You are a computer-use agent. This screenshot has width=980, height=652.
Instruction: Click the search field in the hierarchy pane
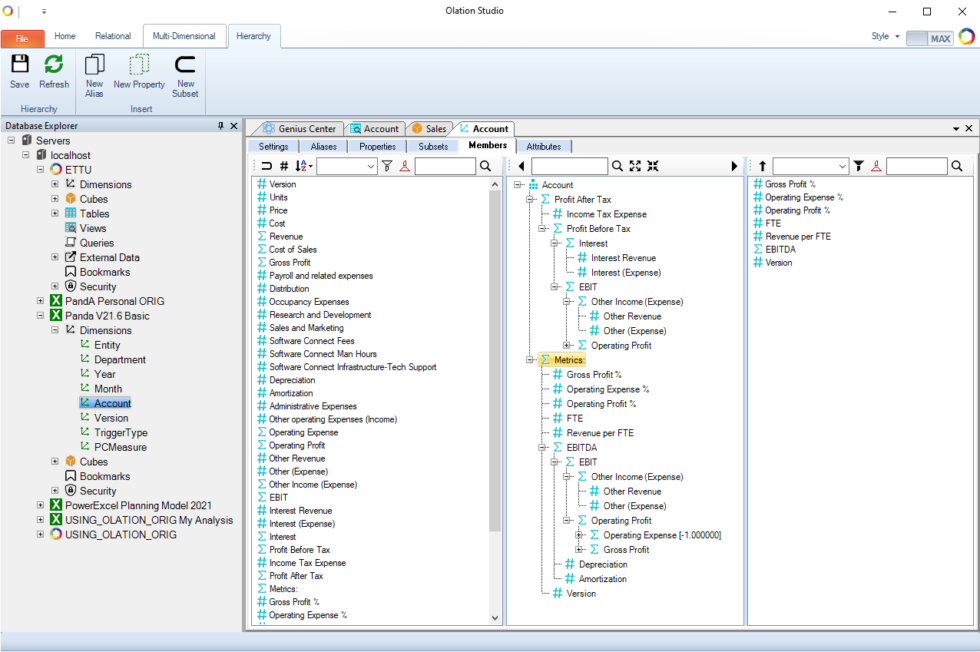click(569, 166)
